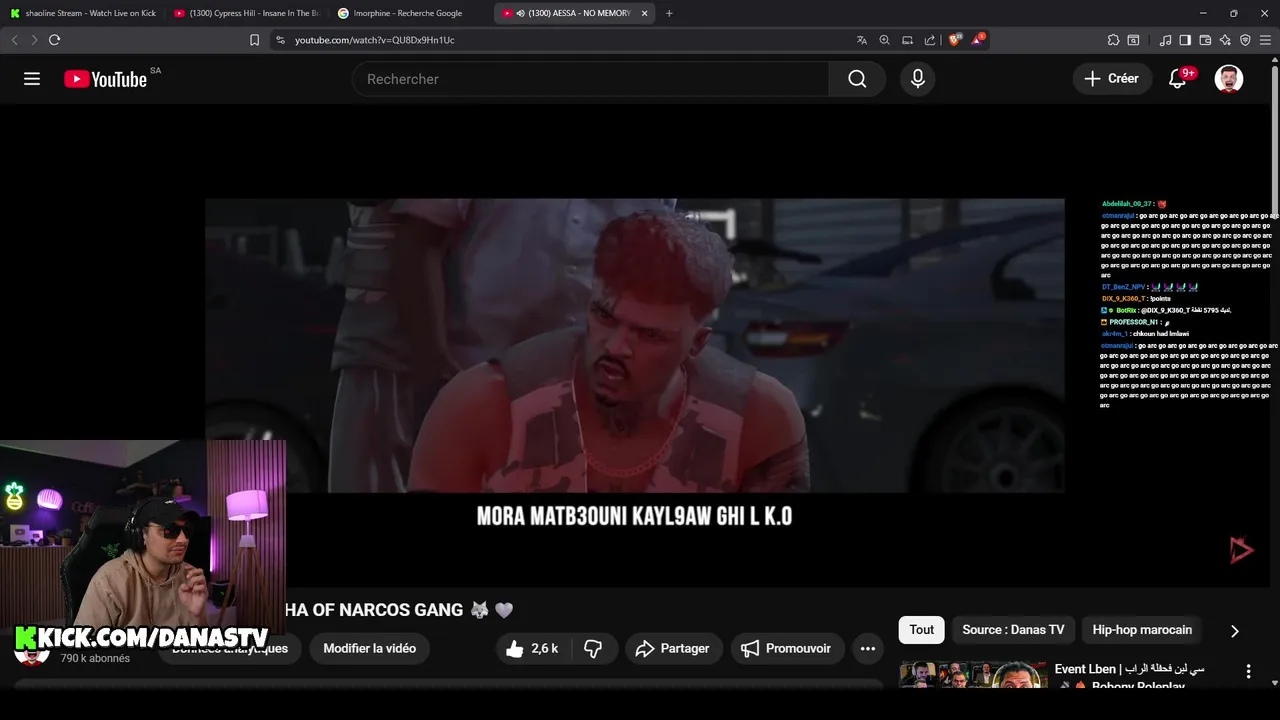1280x720 pixels.
Task: Open the Event Lben video thumbnail
Action: coord(973,674)
